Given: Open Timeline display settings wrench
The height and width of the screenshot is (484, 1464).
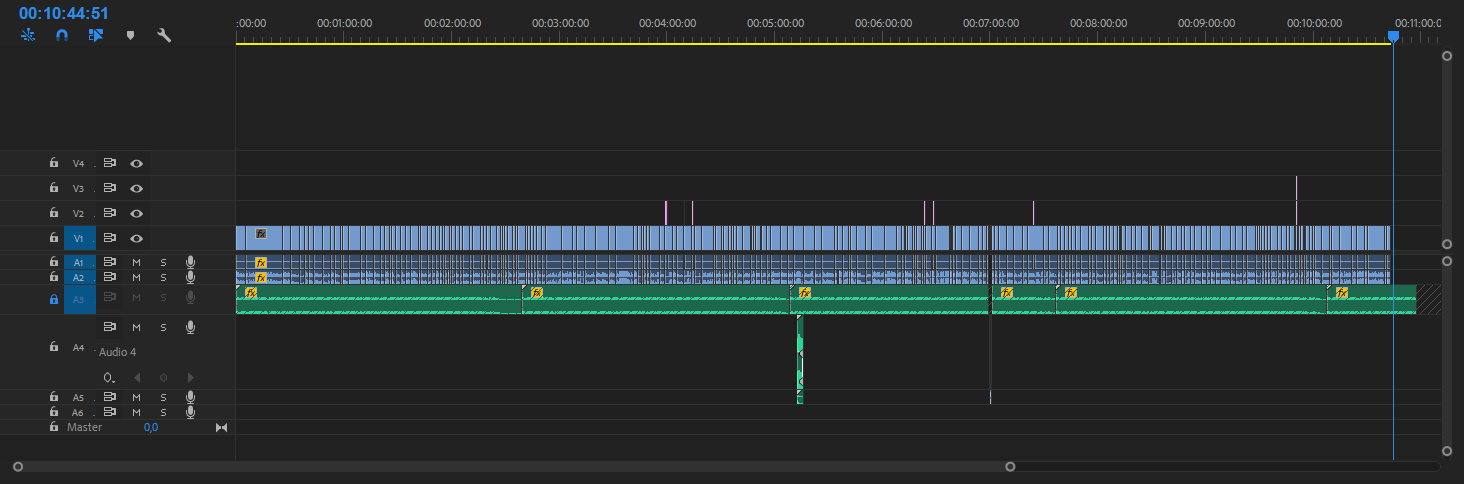Looking at the screenshot, I should point(164,35).
